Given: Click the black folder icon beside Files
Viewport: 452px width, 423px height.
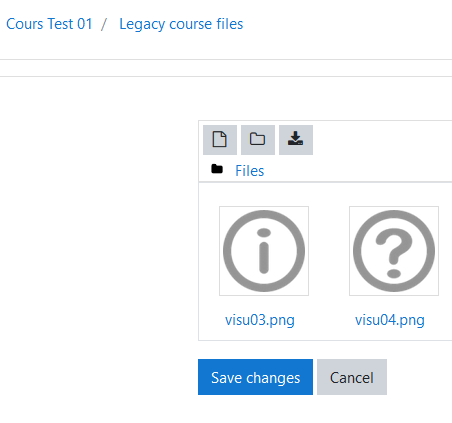Looking at the screenshot, I should (217, 169).
